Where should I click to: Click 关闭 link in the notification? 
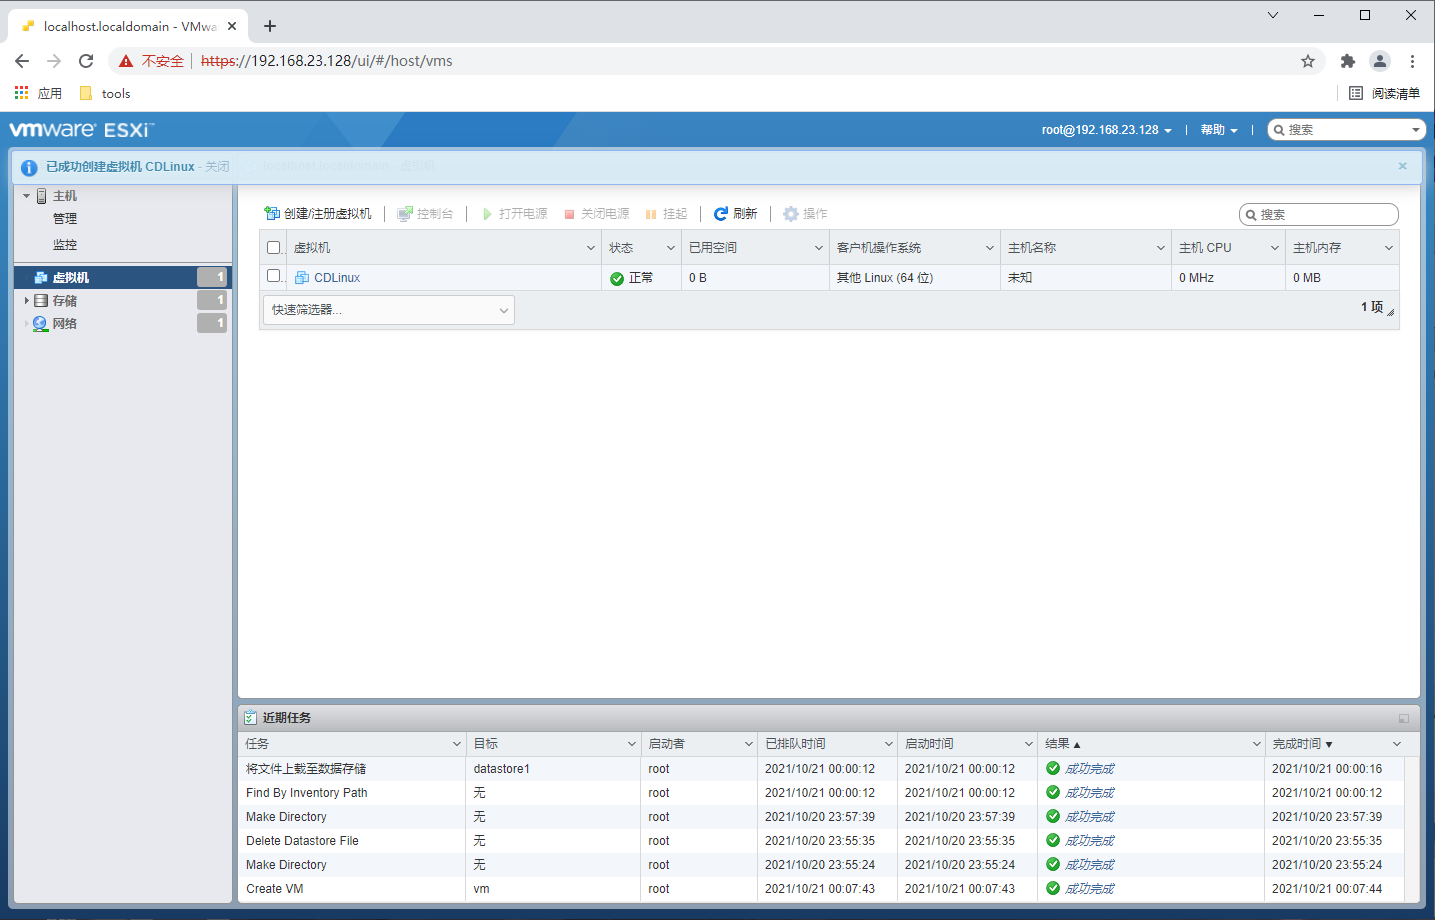click(x=217, y=167)
